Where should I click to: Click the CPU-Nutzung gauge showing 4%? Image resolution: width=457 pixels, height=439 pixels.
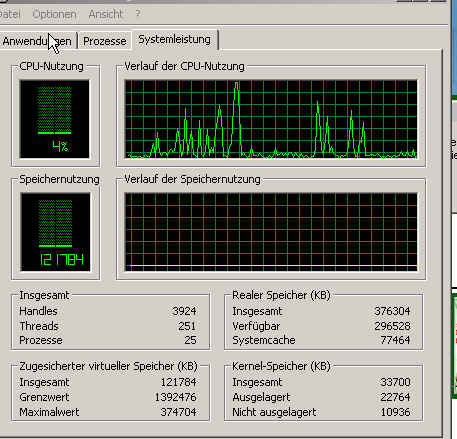point(55,119)
